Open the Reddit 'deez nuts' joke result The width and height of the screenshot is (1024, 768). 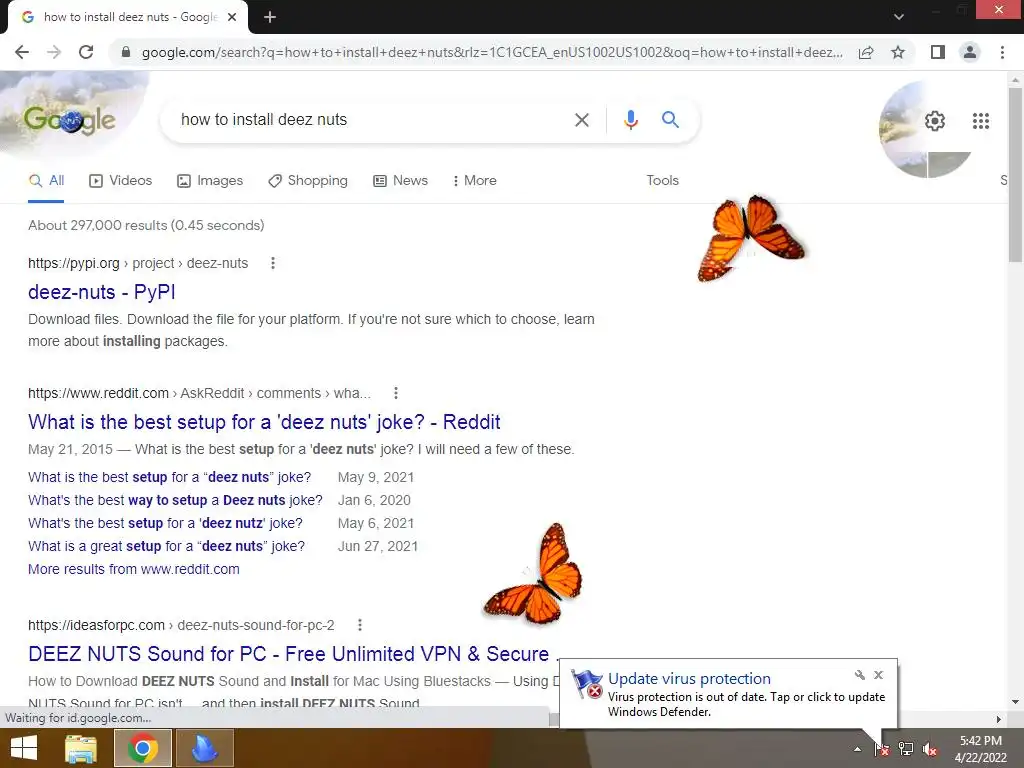(264, 422)
